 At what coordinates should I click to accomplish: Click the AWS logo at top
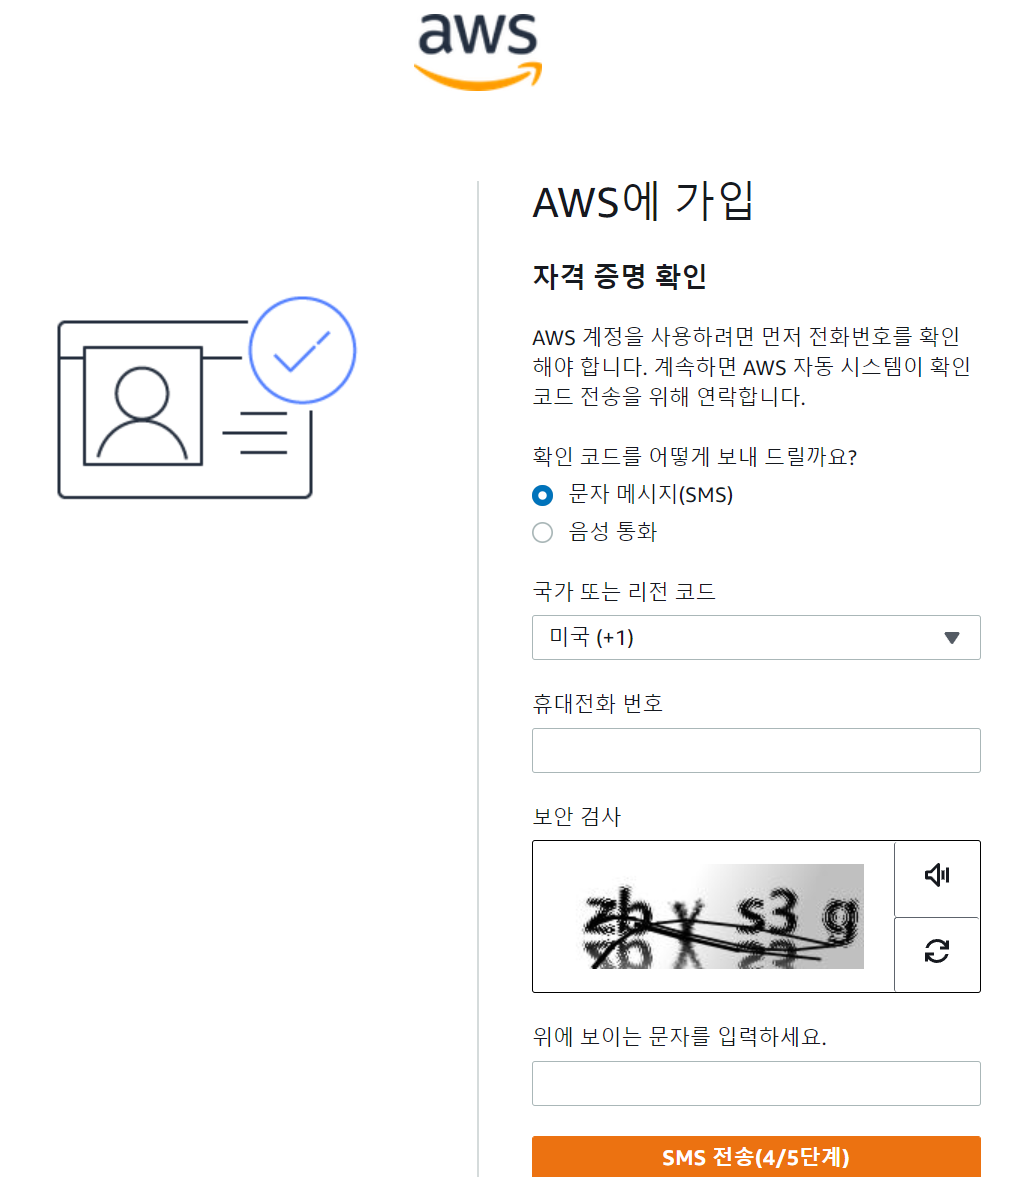(478, 51)
